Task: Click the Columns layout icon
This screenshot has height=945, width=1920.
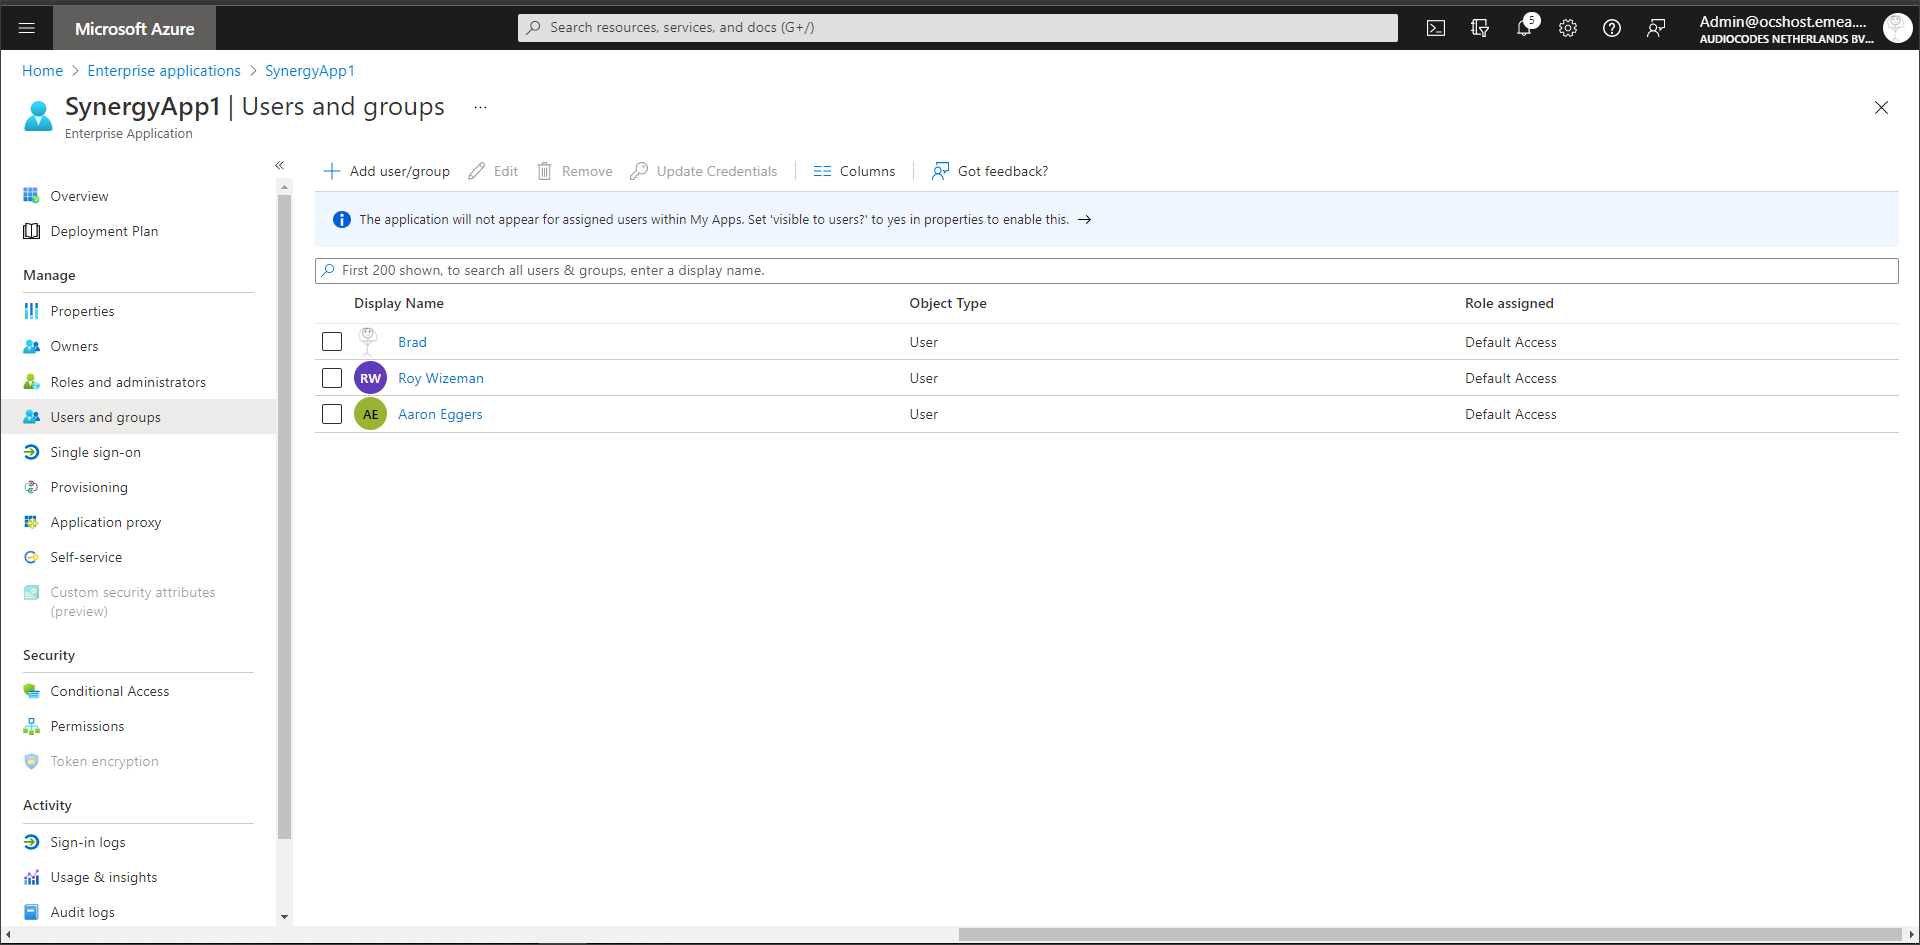Action: point(823,171)
